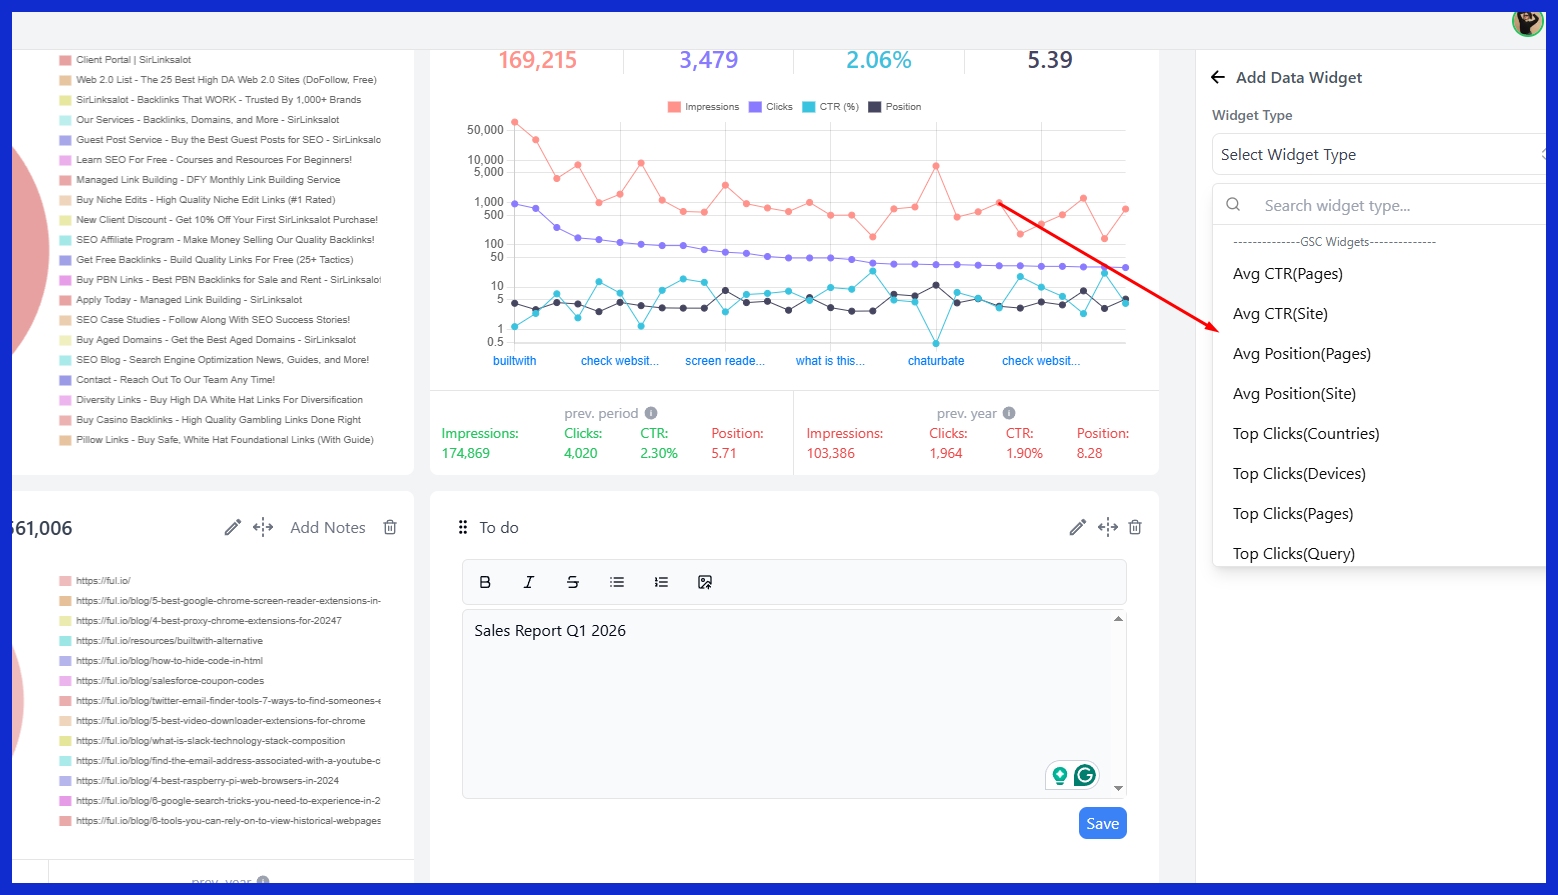Insert a bulleted list in the To do note
Screen dimensions: 1558x895
pyautogui.click(x=617, y=581)
